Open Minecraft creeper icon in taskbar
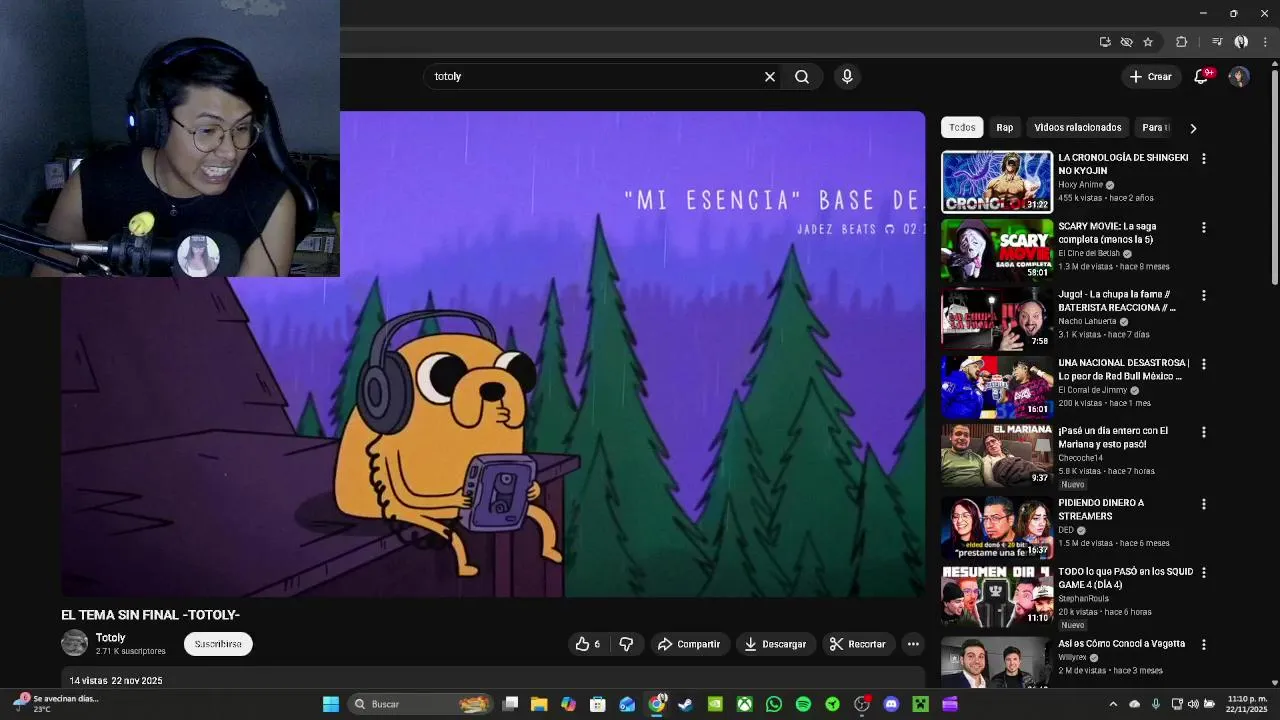 coord(920,704)
